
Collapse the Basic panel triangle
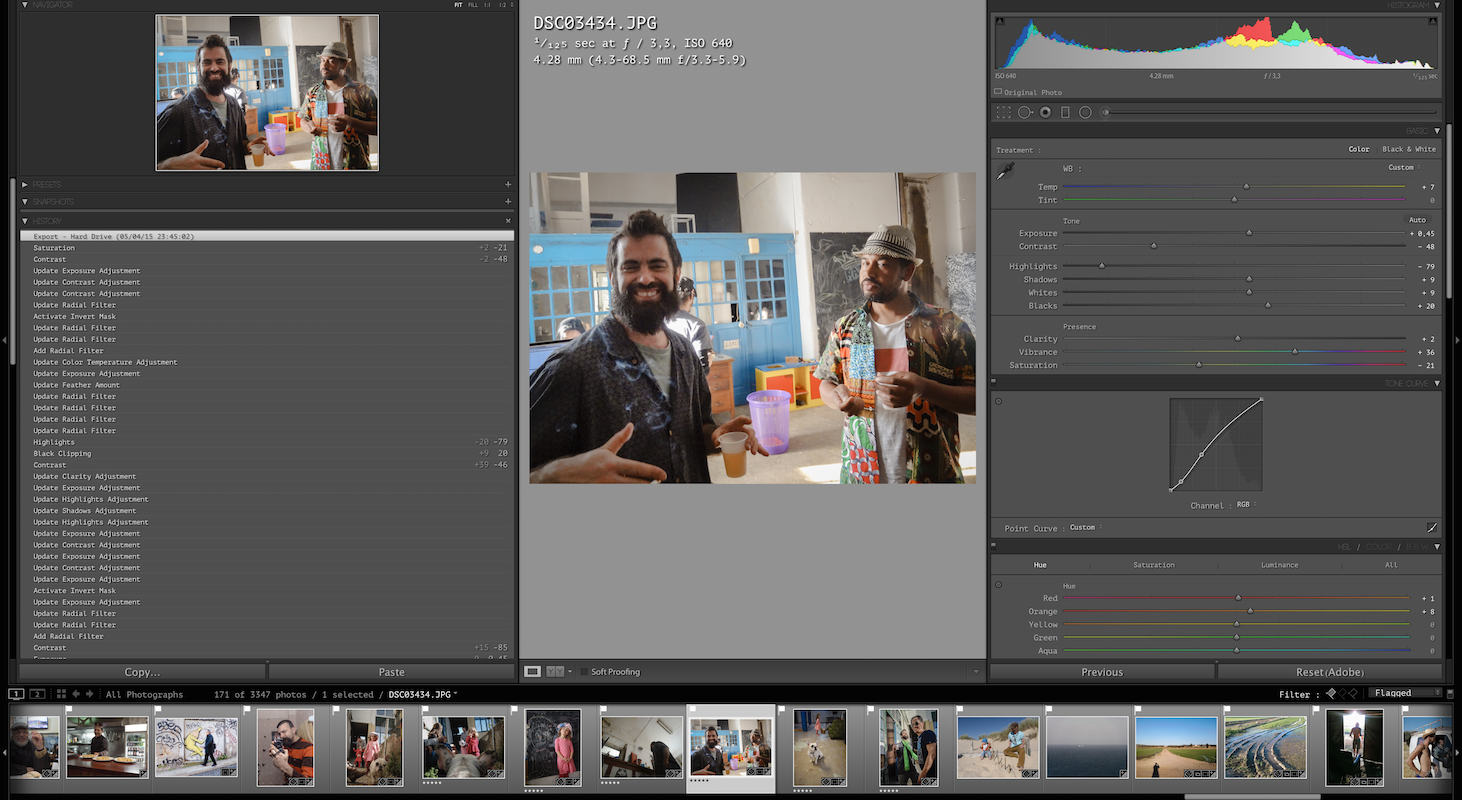point(1437,131)
